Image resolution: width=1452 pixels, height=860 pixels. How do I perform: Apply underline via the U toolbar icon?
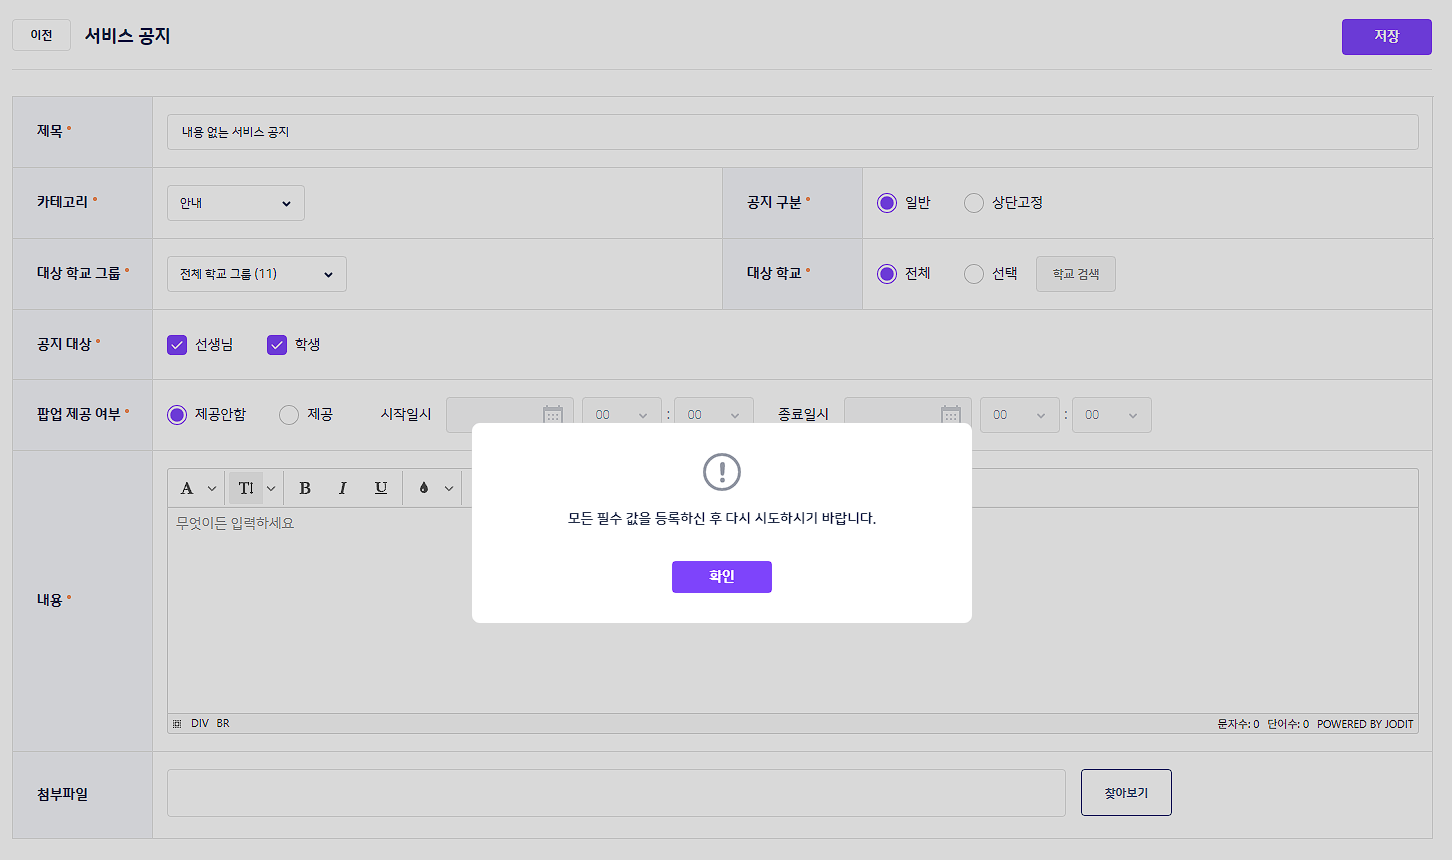click(381, 488)
